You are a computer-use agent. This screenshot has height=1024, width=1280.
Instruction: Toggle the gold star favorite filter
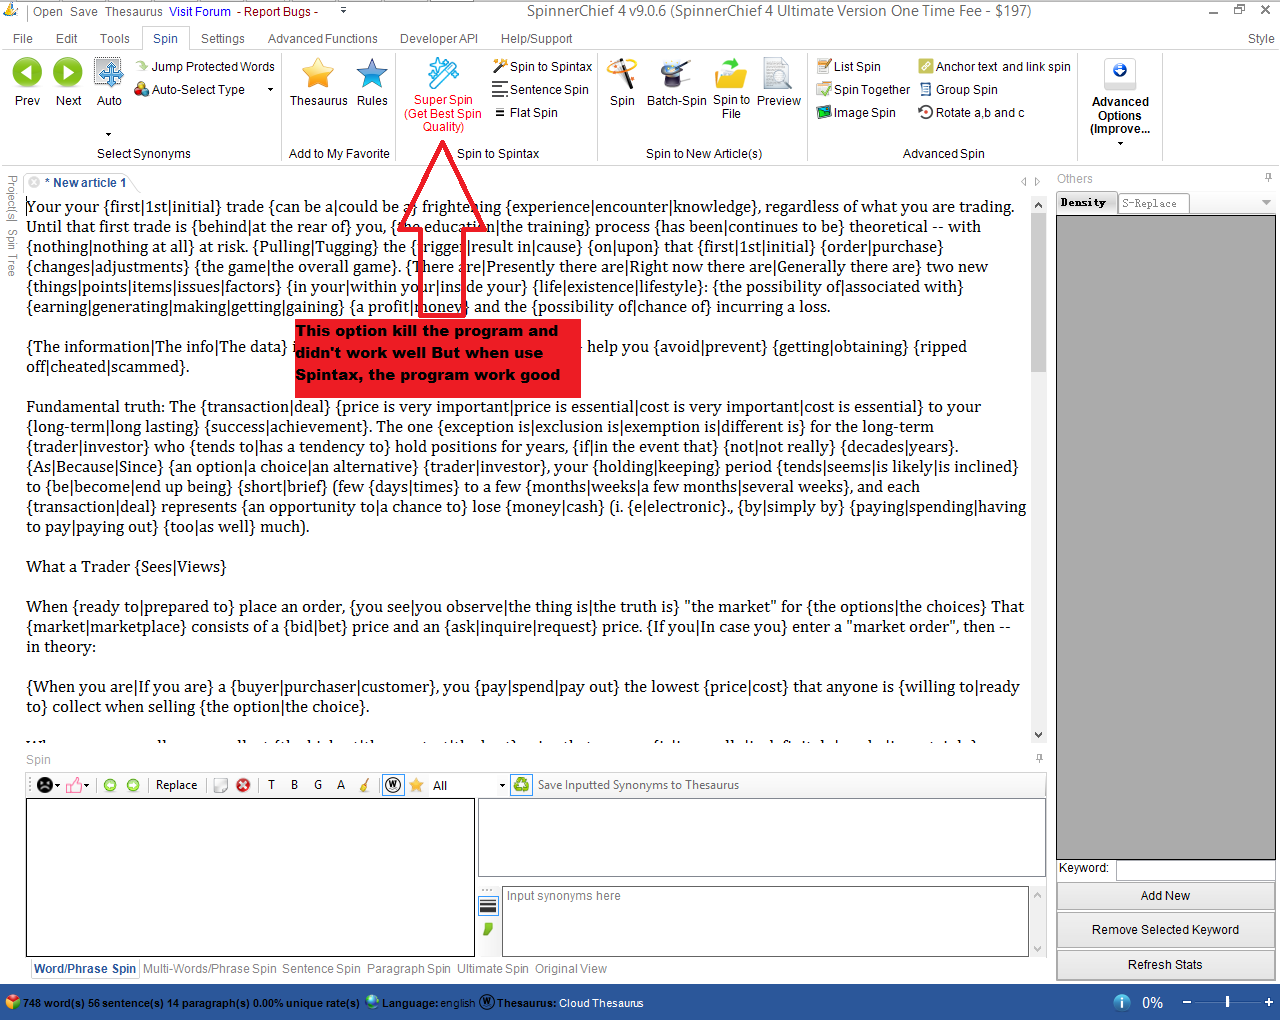tap(416, 785)
